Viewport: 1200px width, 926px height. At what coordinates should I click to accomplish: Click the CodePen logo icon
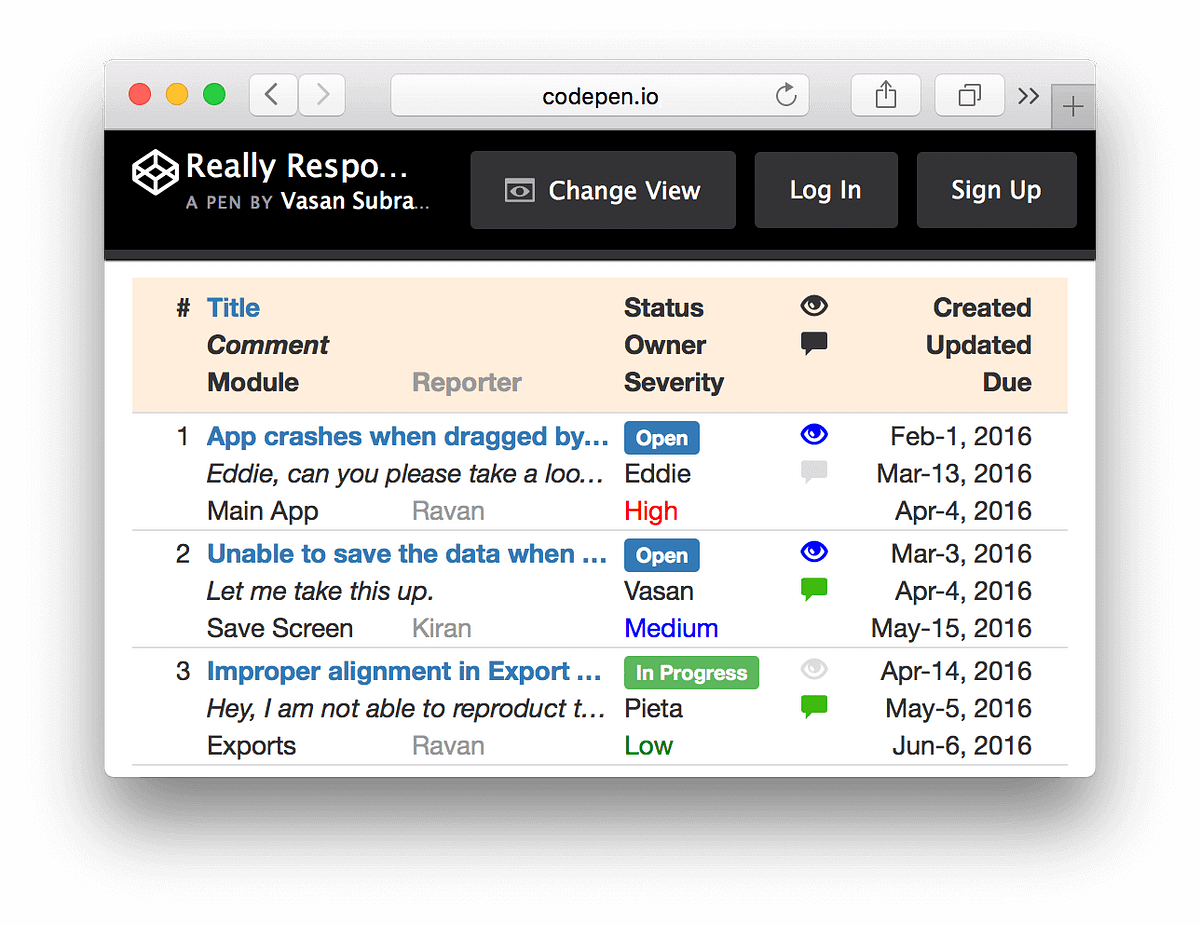coord(155,173)
